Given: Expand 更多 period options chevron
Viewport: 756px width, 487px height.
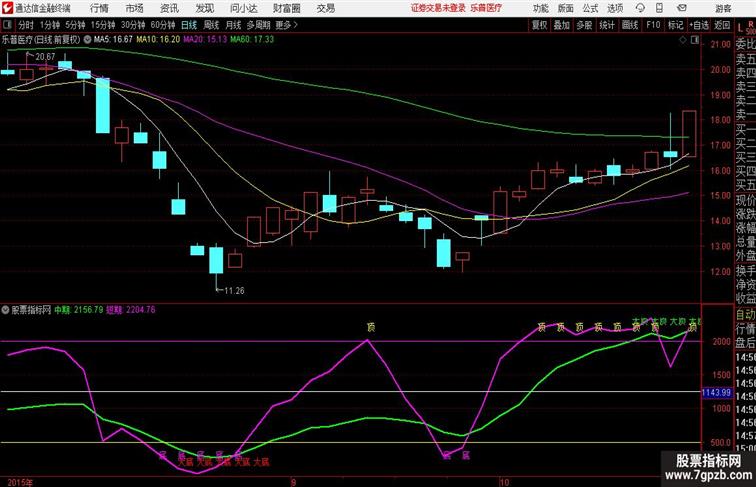Looking at the screenshot, I should click(286, 25).
